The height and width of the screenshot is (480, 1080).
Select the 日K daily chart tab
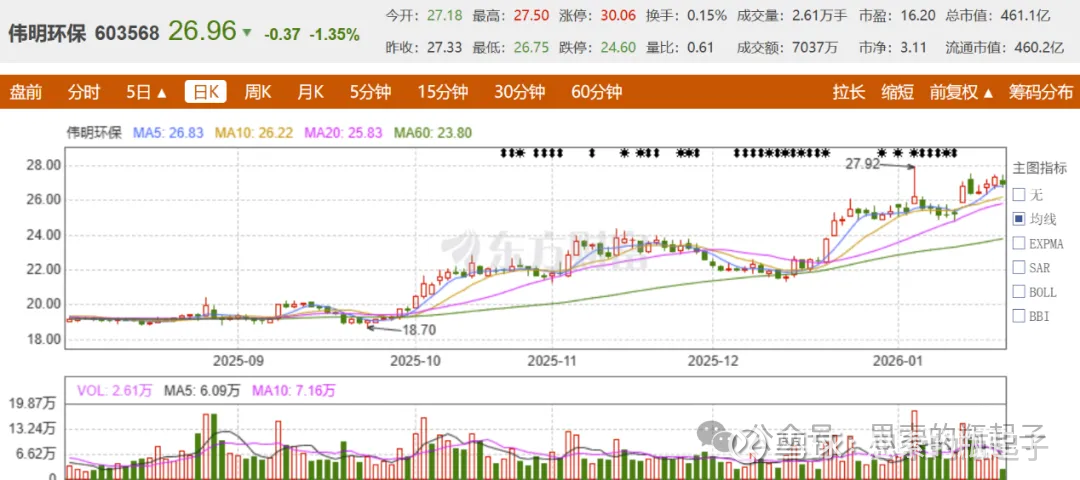[x=206, y=92]
